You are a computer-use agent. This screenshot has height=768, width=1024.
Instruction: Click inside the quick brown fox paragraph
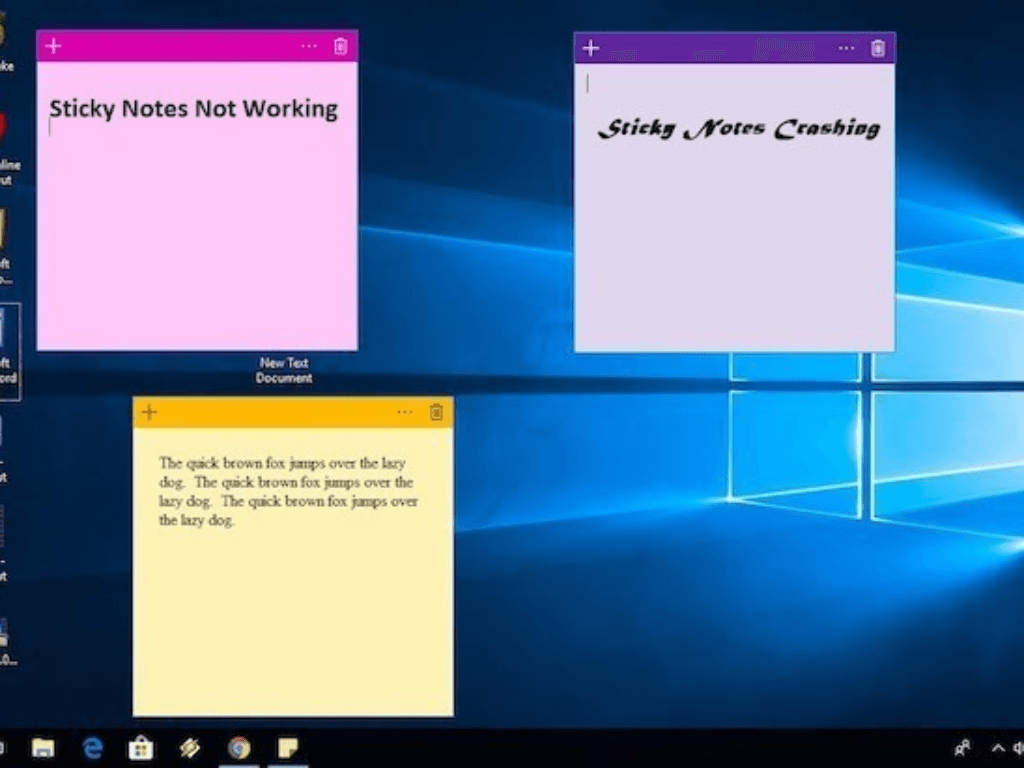288,492
